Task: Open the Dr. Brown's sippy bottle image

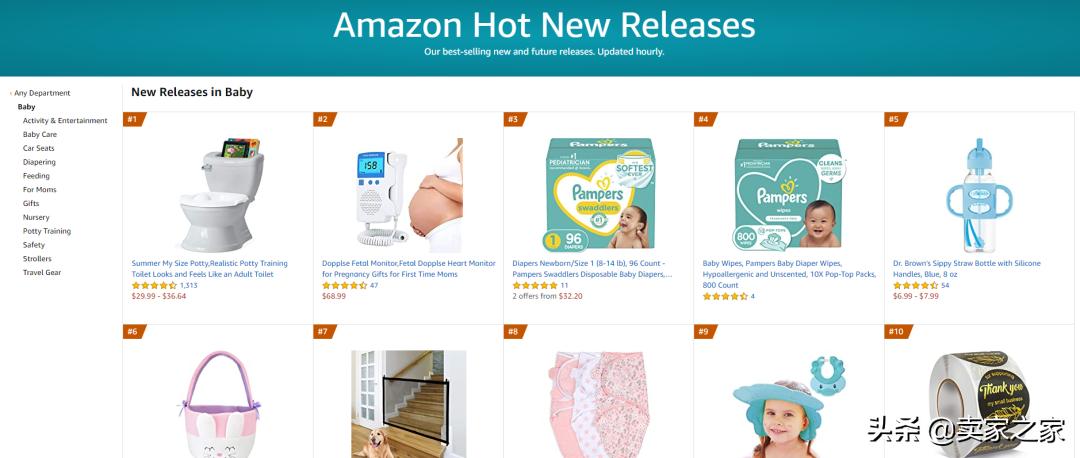Action: pyautogui.click(x=979, y=195)
